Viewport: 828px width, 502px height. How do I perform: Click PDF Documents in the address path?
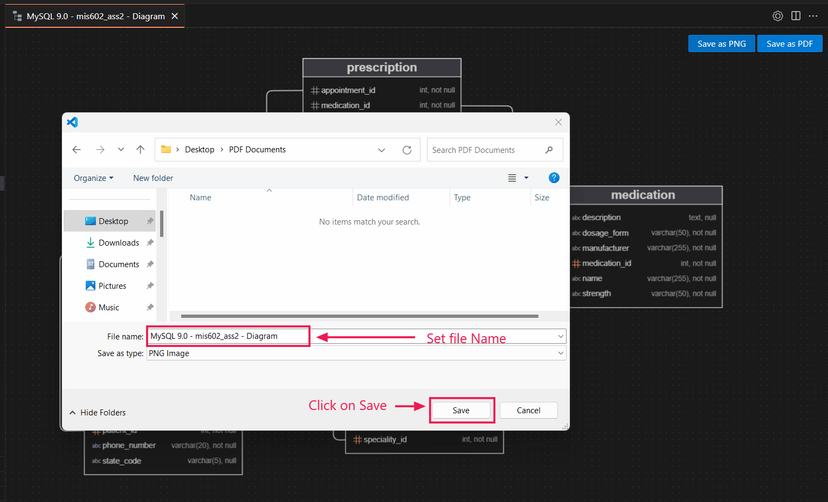coord(257,150)
